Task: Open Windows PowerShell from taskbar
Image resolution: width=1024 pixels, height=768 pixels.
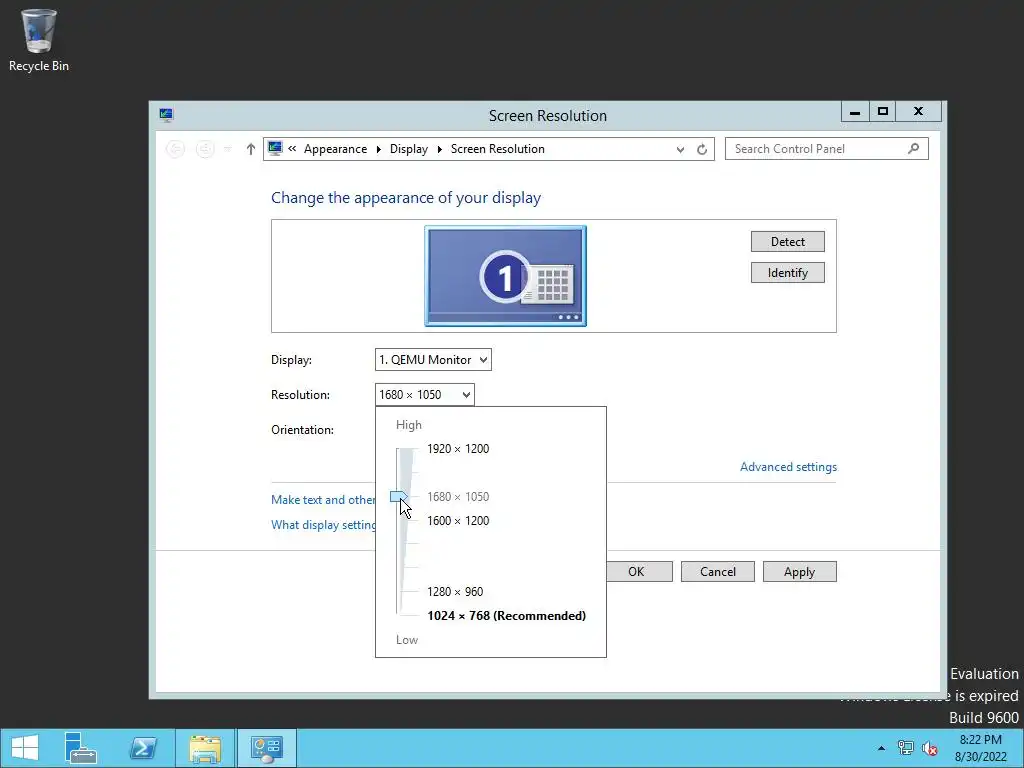Action: 143,748
